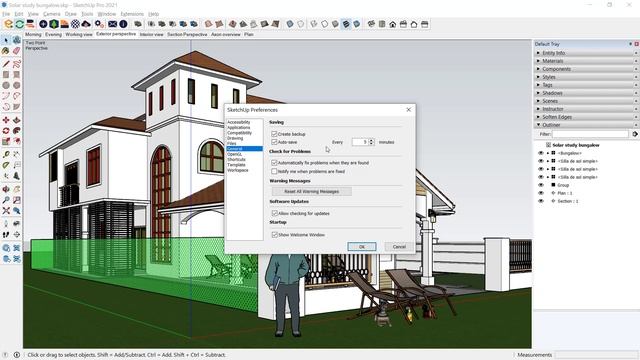Expand the Components panel

point(586,69)
